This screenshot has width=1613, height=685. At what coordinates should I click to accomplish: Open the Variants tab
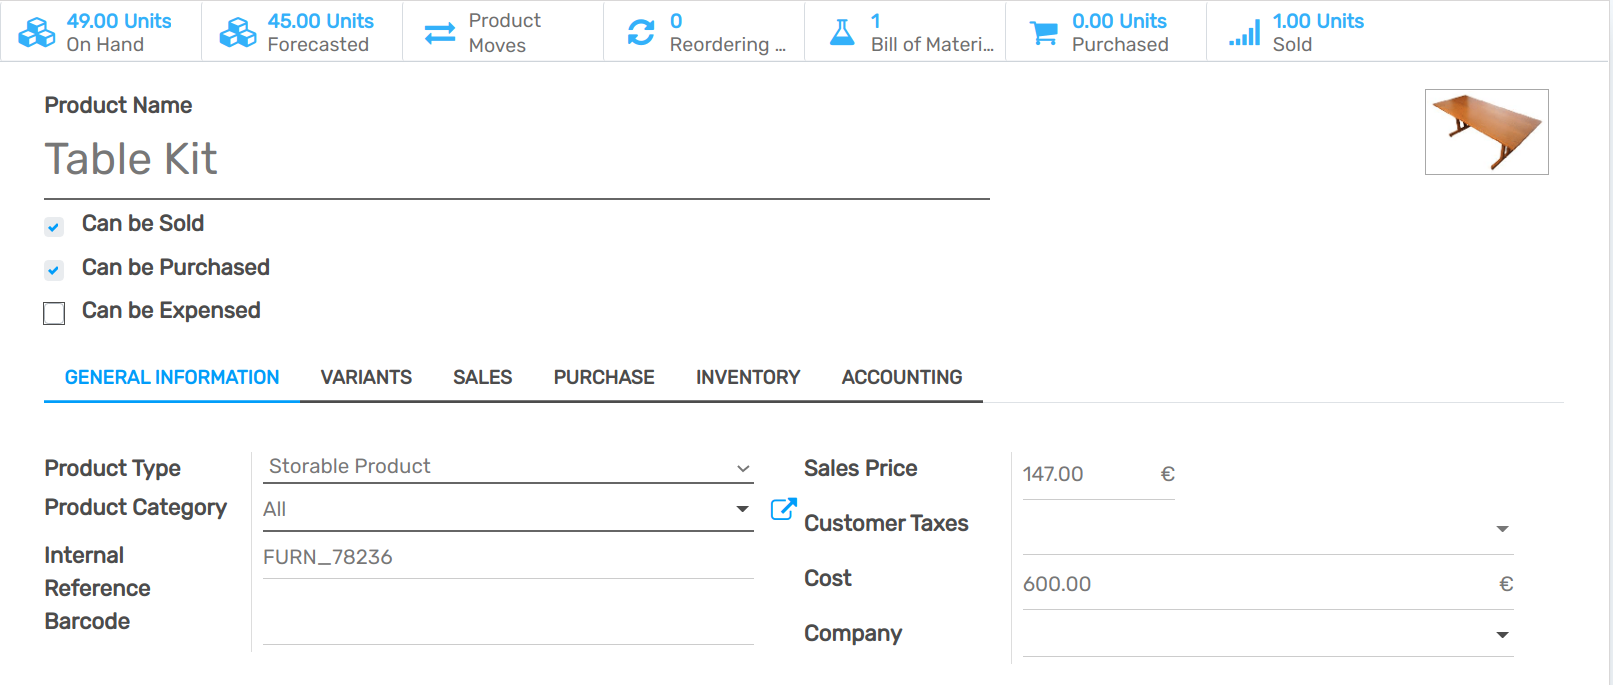[x=366, y=377]
